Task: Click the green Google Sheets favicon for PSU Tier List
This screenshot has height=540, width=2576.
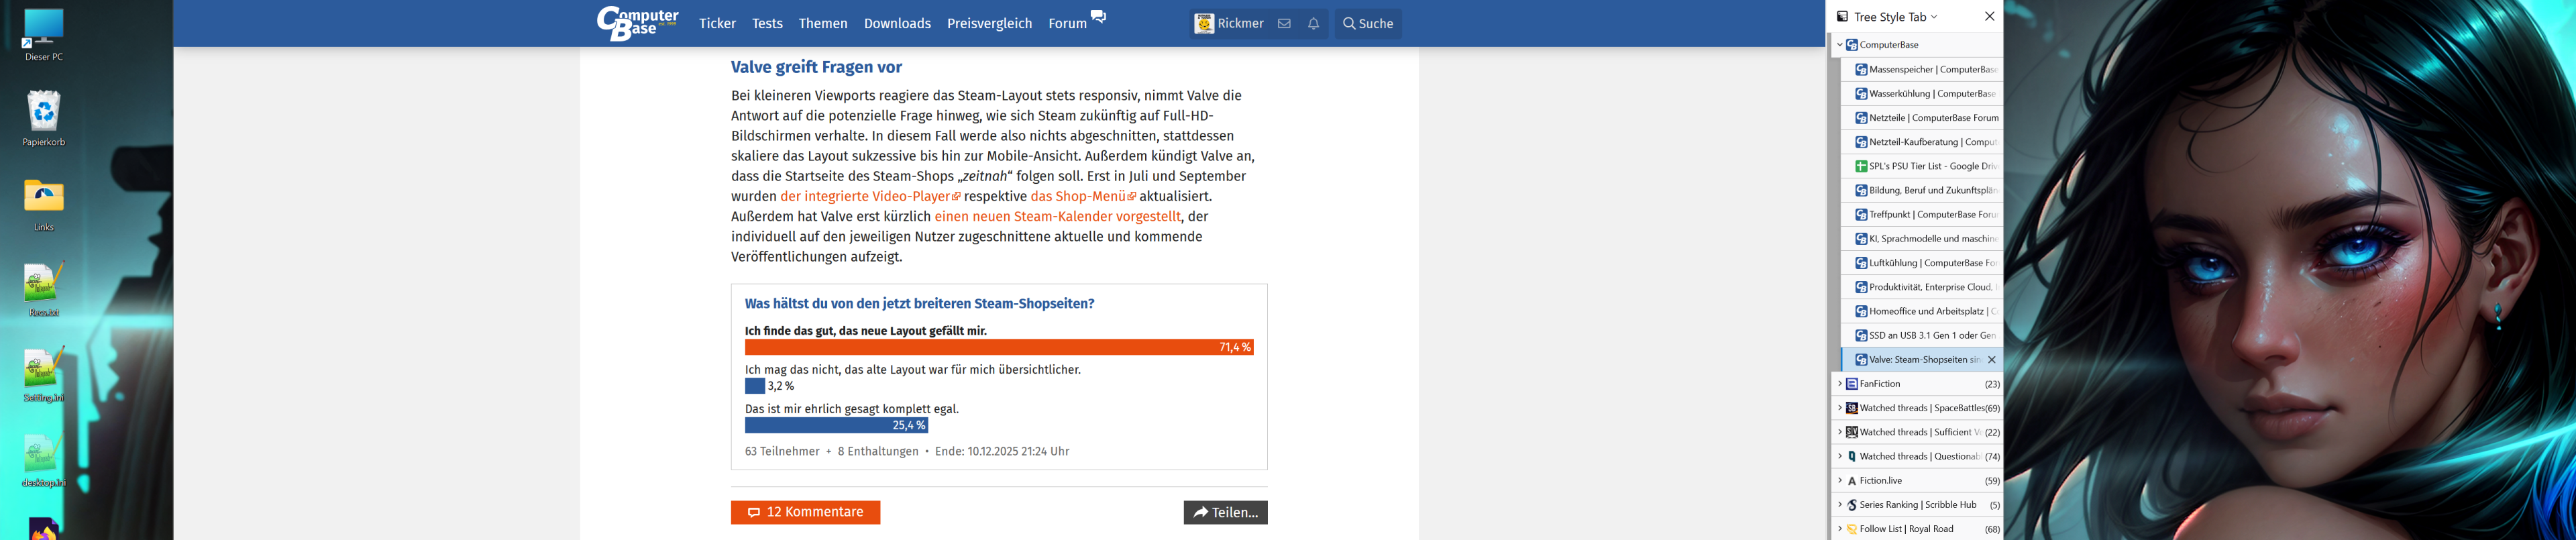Action: [x=1861, y=166]
